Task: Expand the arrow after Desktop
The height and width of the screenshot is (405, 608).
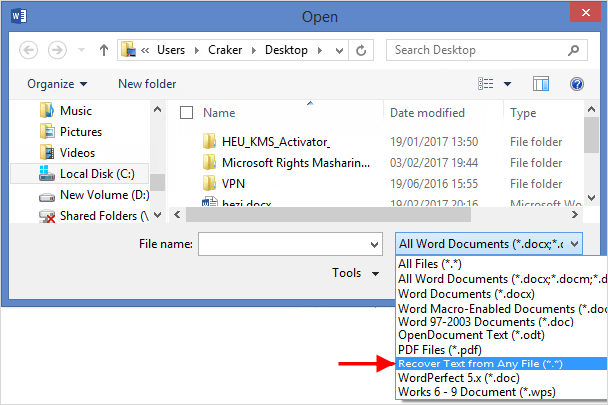Action: (x=320, y=50)
